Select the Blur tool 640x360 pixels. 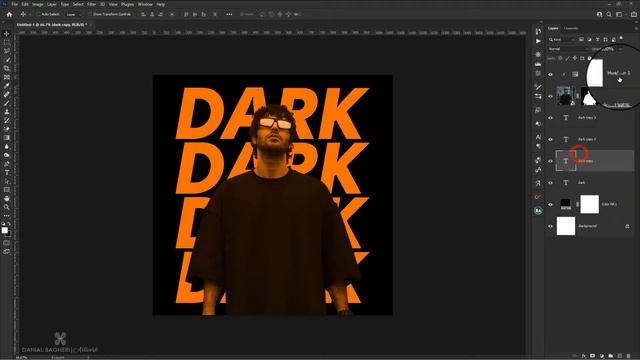[7, 147]
